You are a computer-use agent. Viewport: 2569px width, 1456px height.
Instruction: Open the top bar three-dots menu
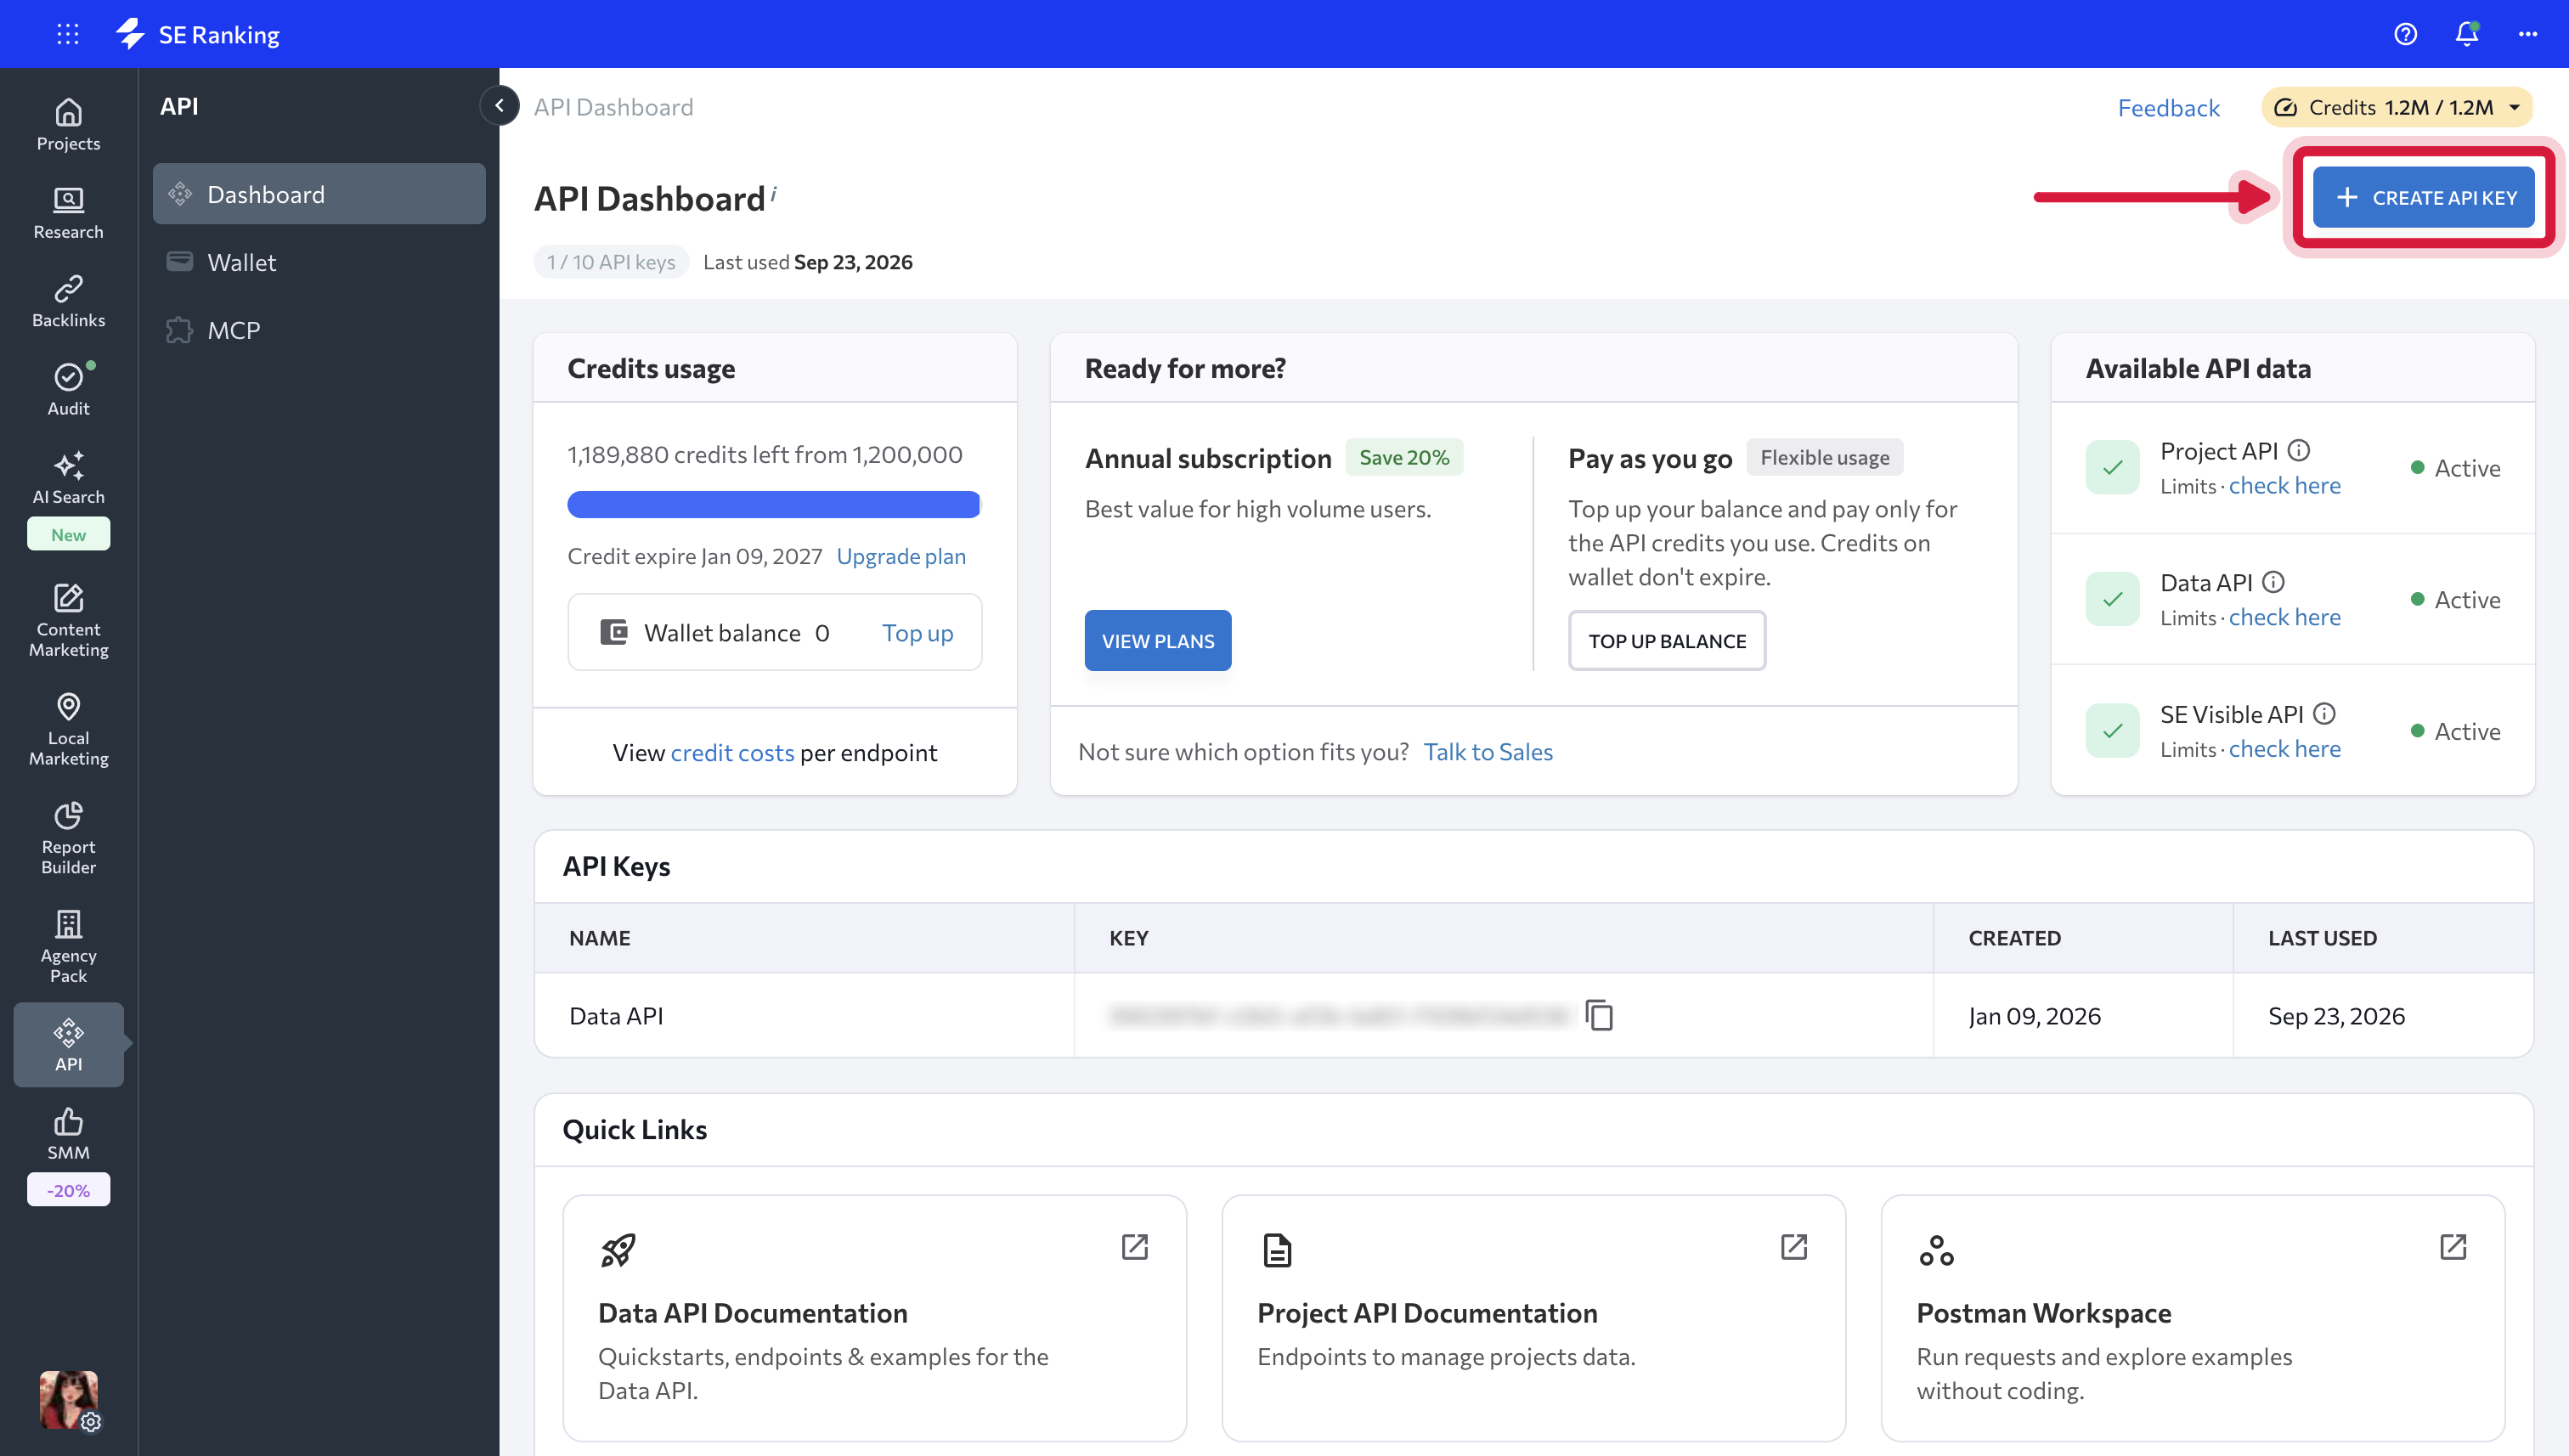click(2528, 34)
